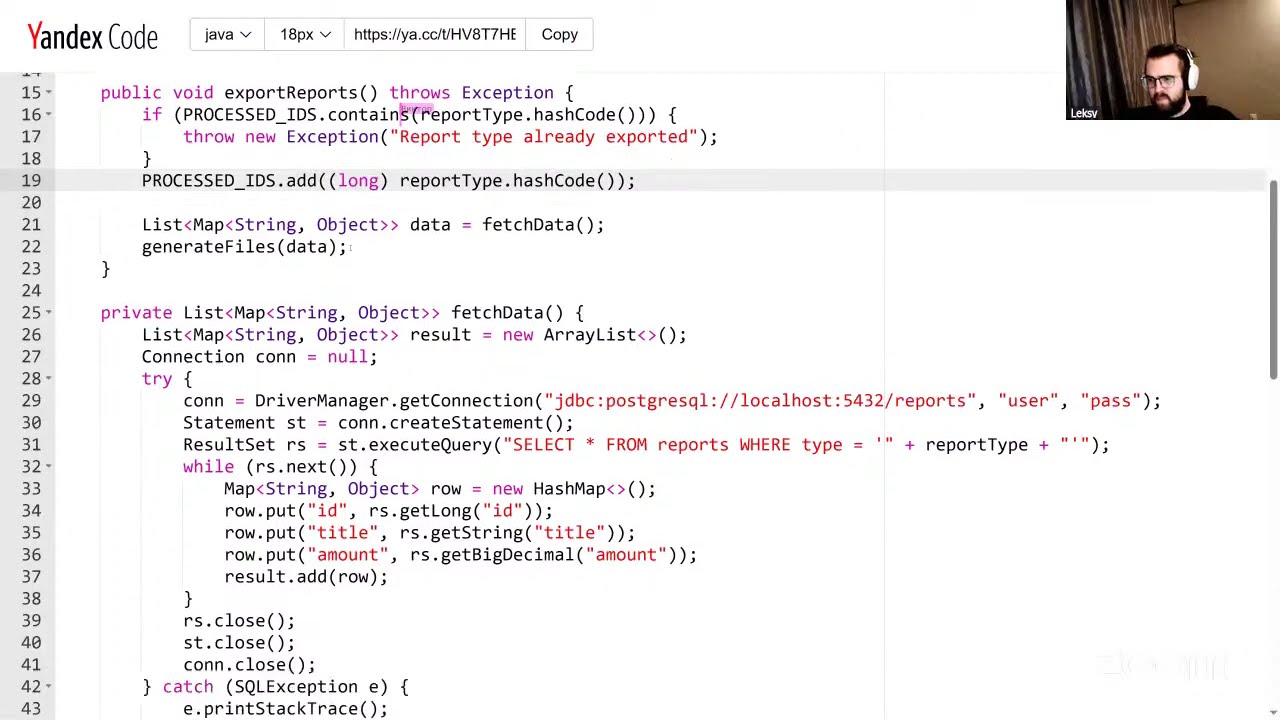Click 'DriverManager' on line 29
The height and width of the screenshot is (720, 1280).
[321, 401]
